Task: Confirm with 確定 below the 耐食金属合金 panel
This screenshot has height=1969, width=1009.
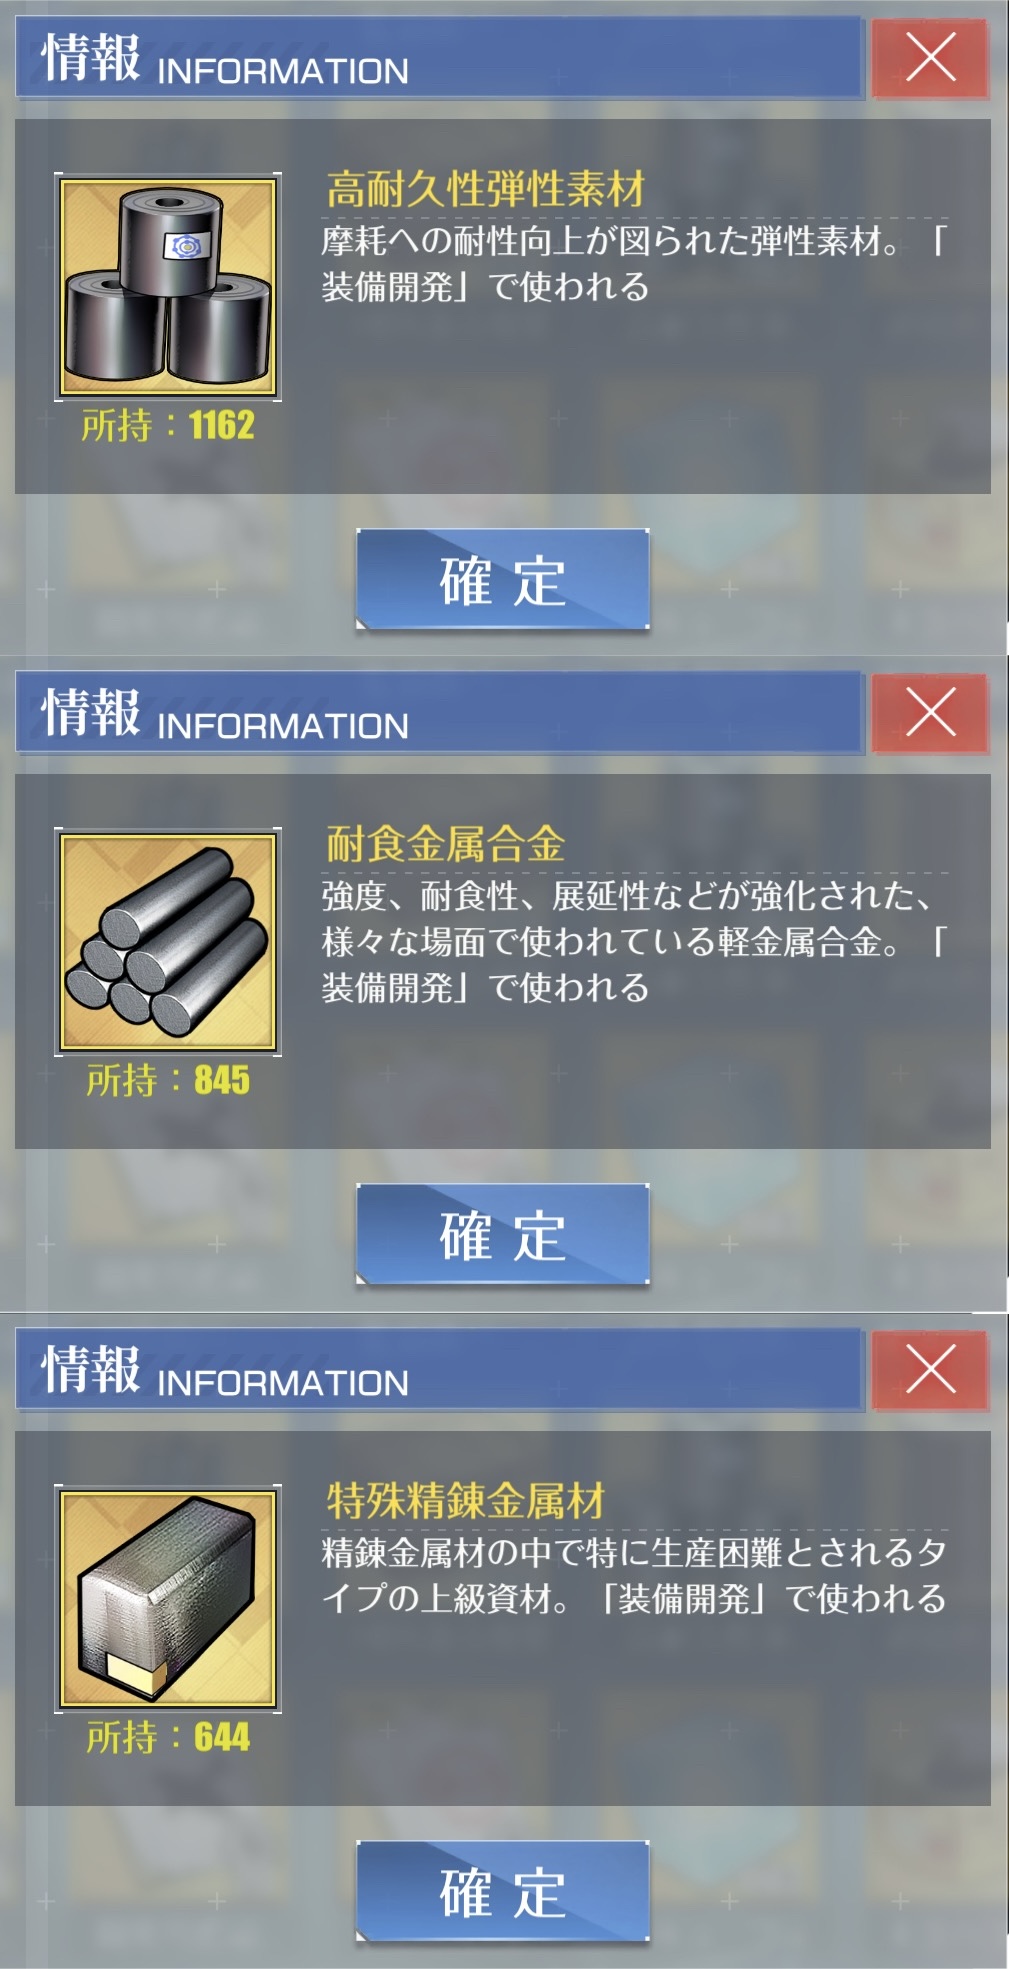Action: 503,1235
